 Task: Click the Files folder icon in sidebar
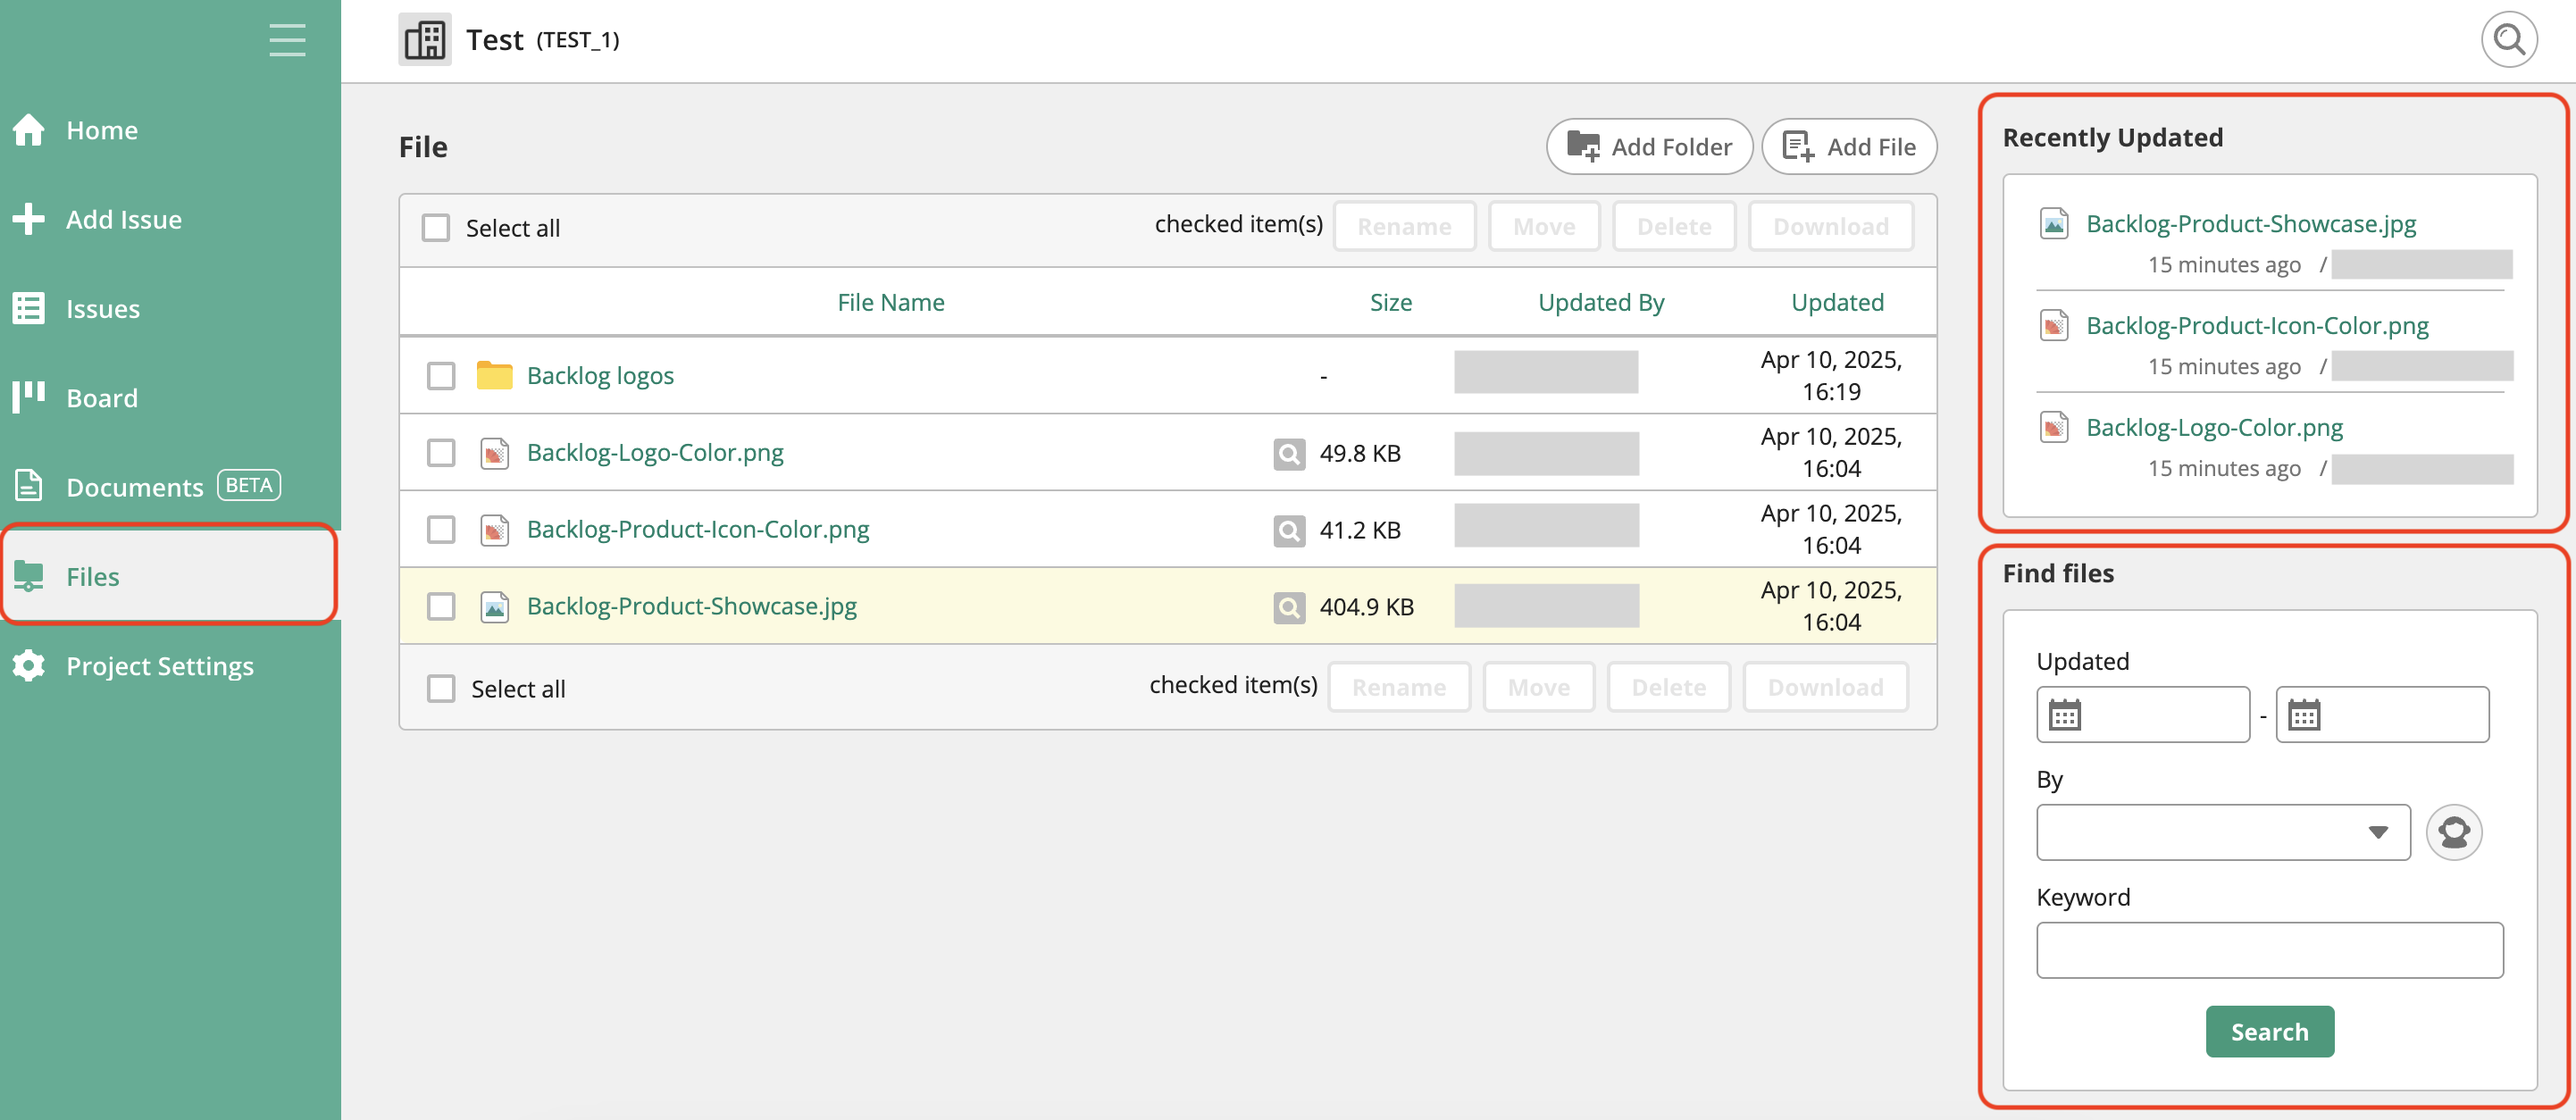29,576
